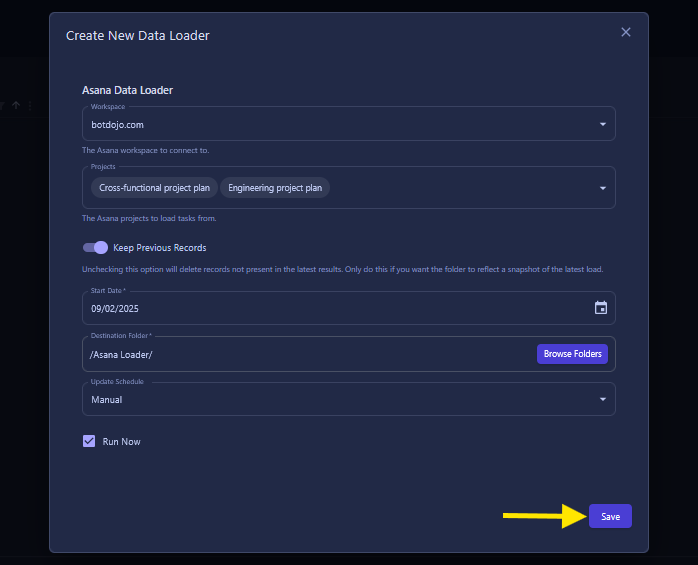Expand the Workspace dropdown arrow
This screenshot has width=698, height=565.
coord(602,125)
